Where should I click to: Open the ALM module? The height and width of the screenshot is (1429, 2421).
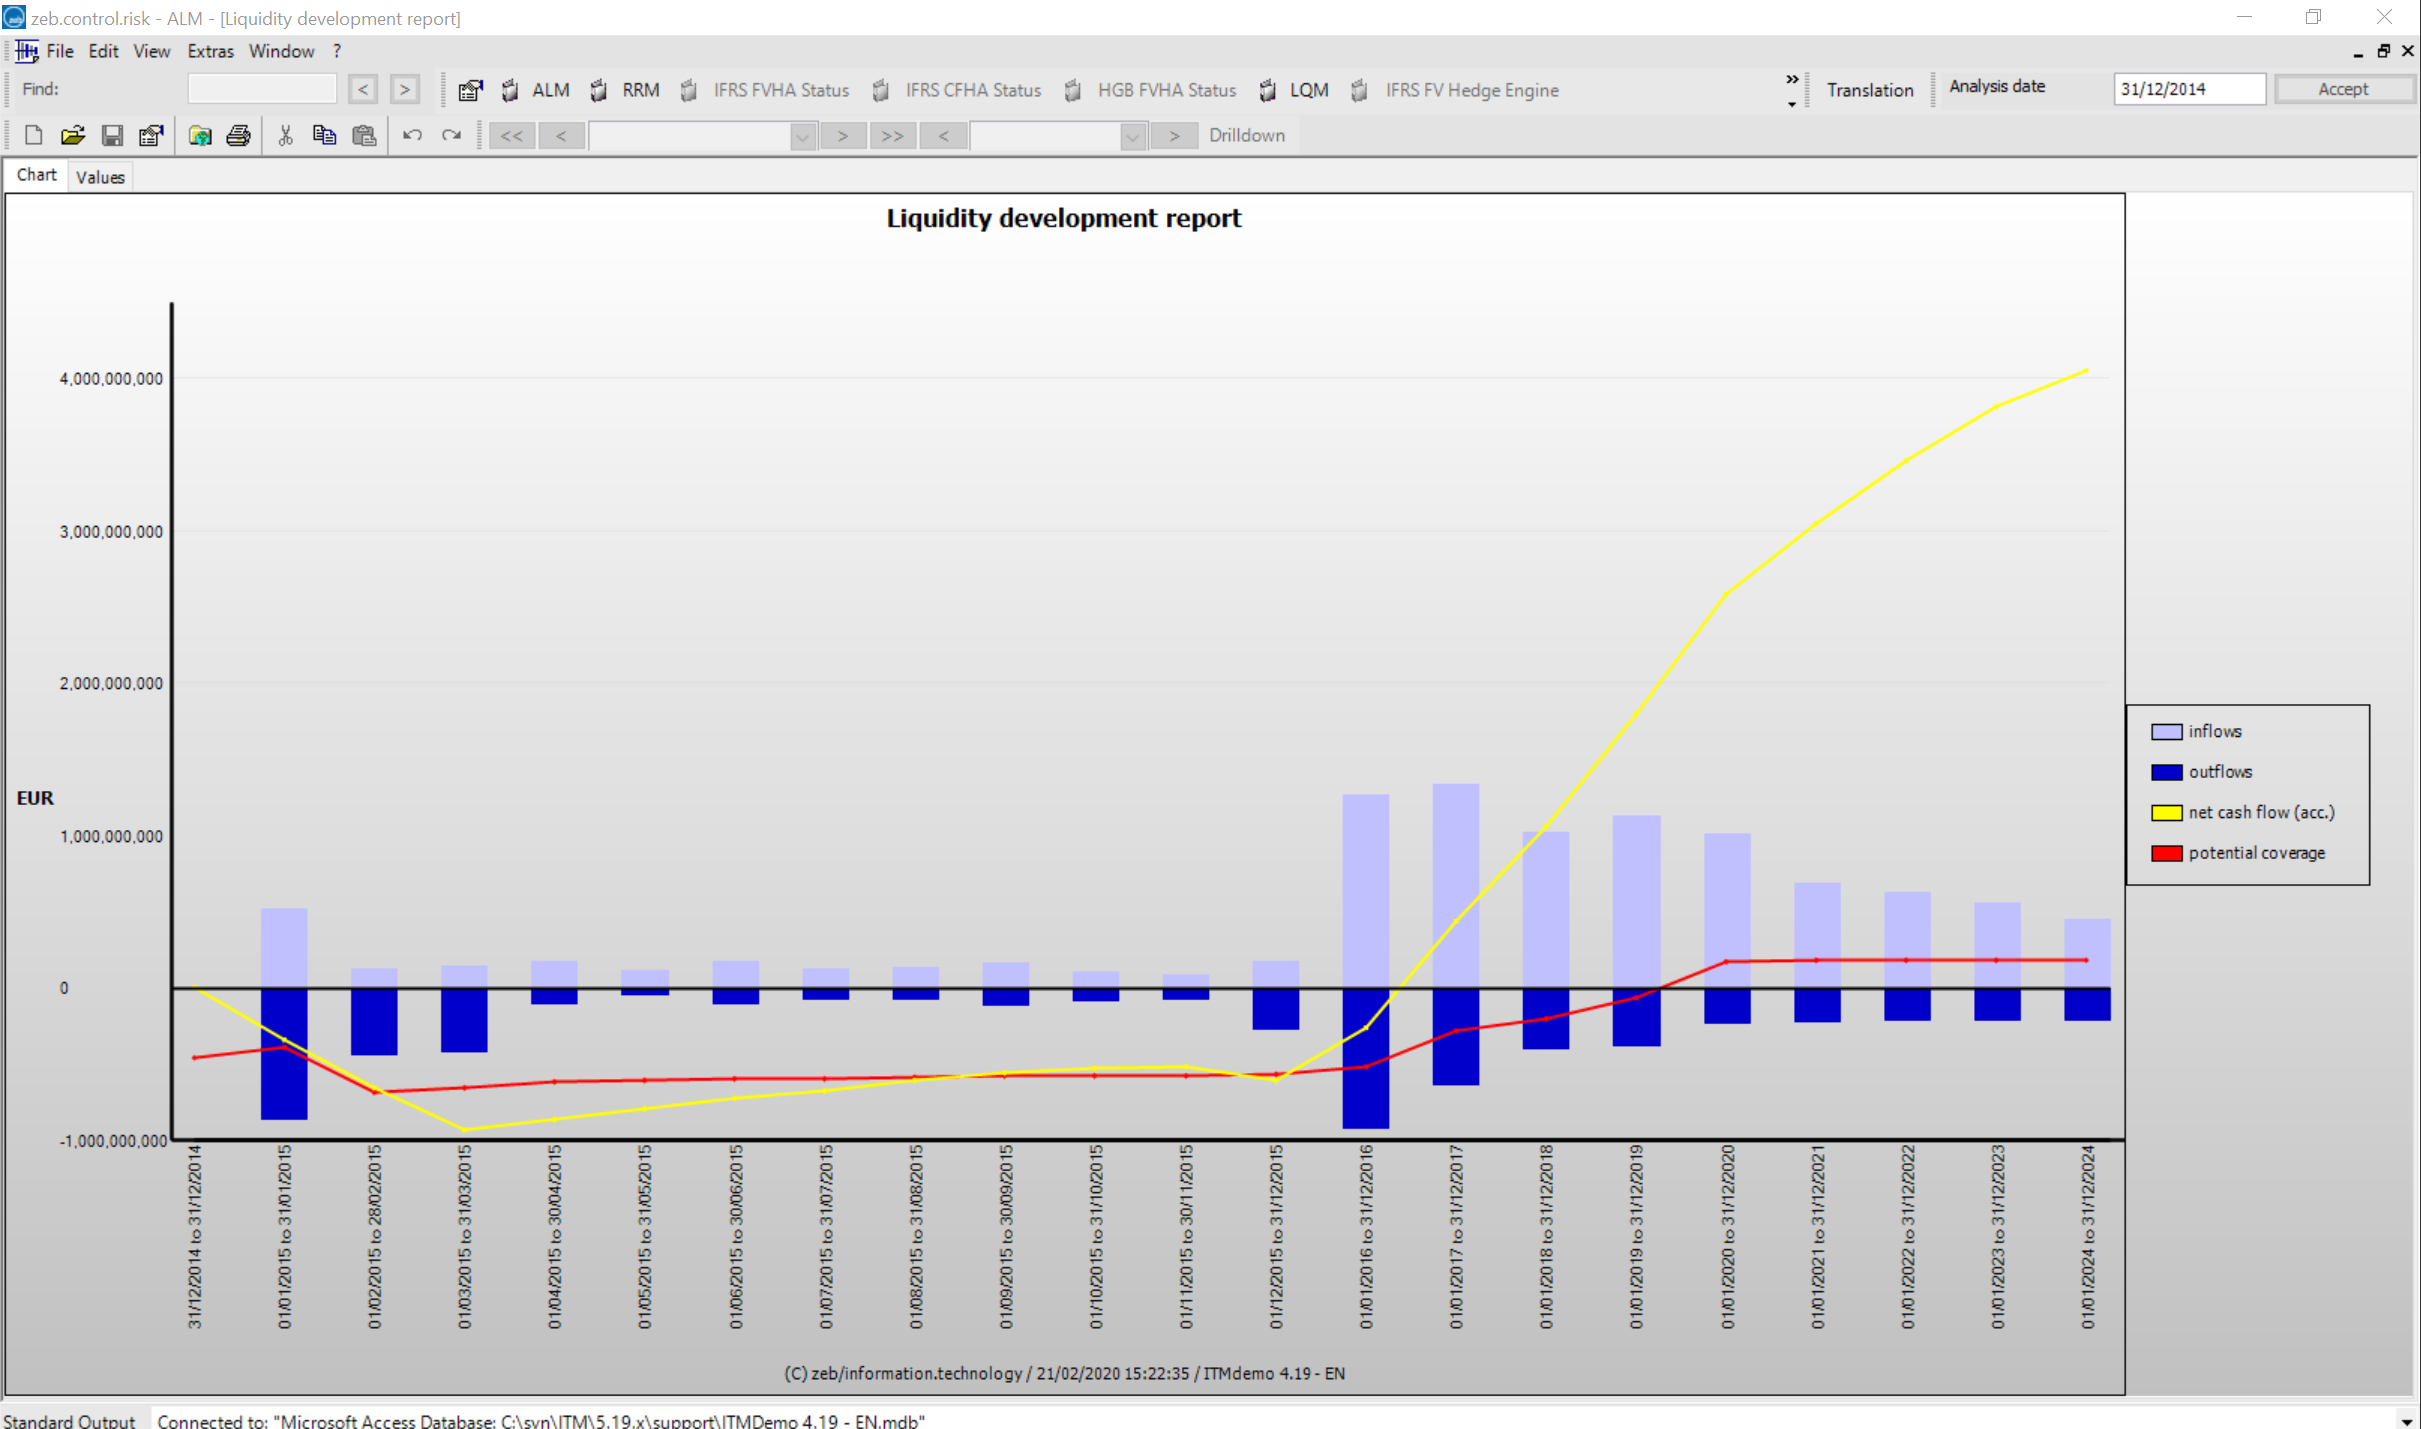click(x=549, y=90)
